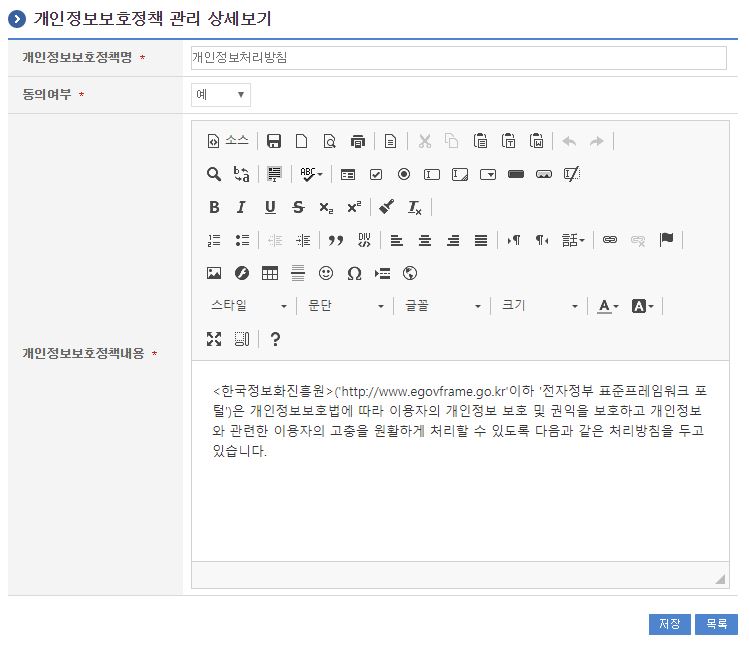This screenshot has width=749, height=648.
Task: Insert a radio button form element
Action: (x=404, y=174)
